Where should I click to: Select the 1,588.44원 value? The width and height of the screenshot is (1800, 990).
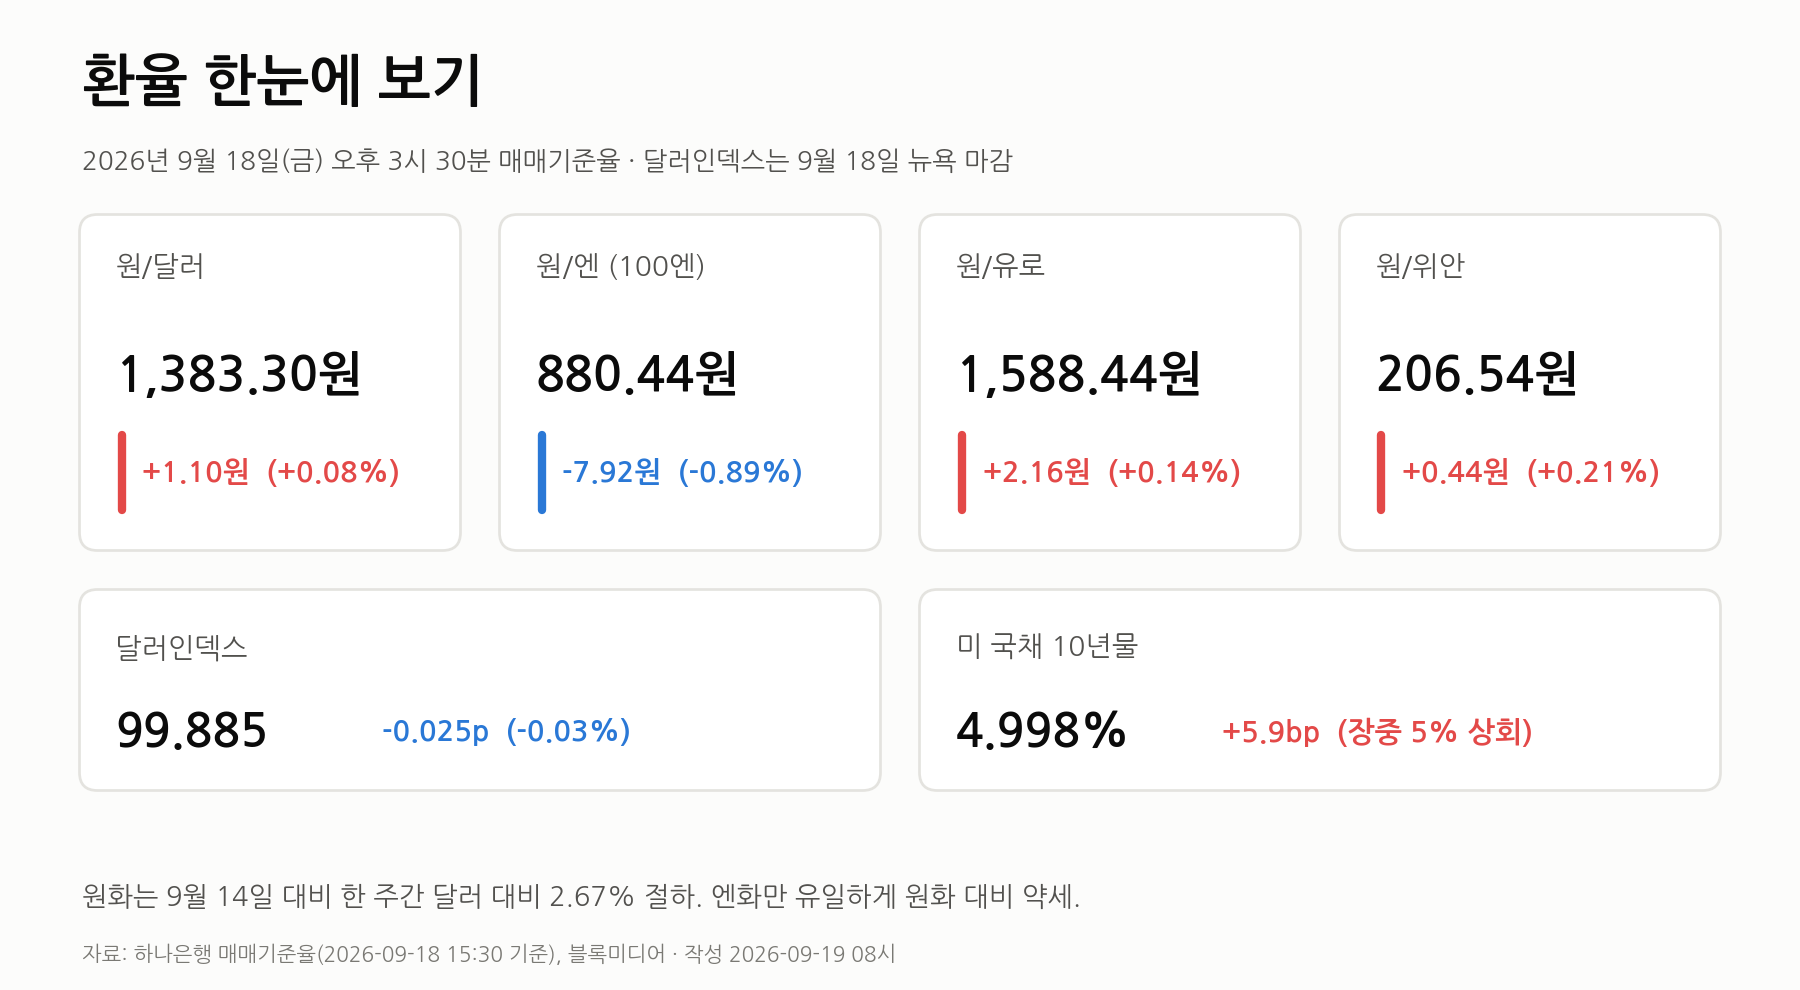pos(1079,374)
